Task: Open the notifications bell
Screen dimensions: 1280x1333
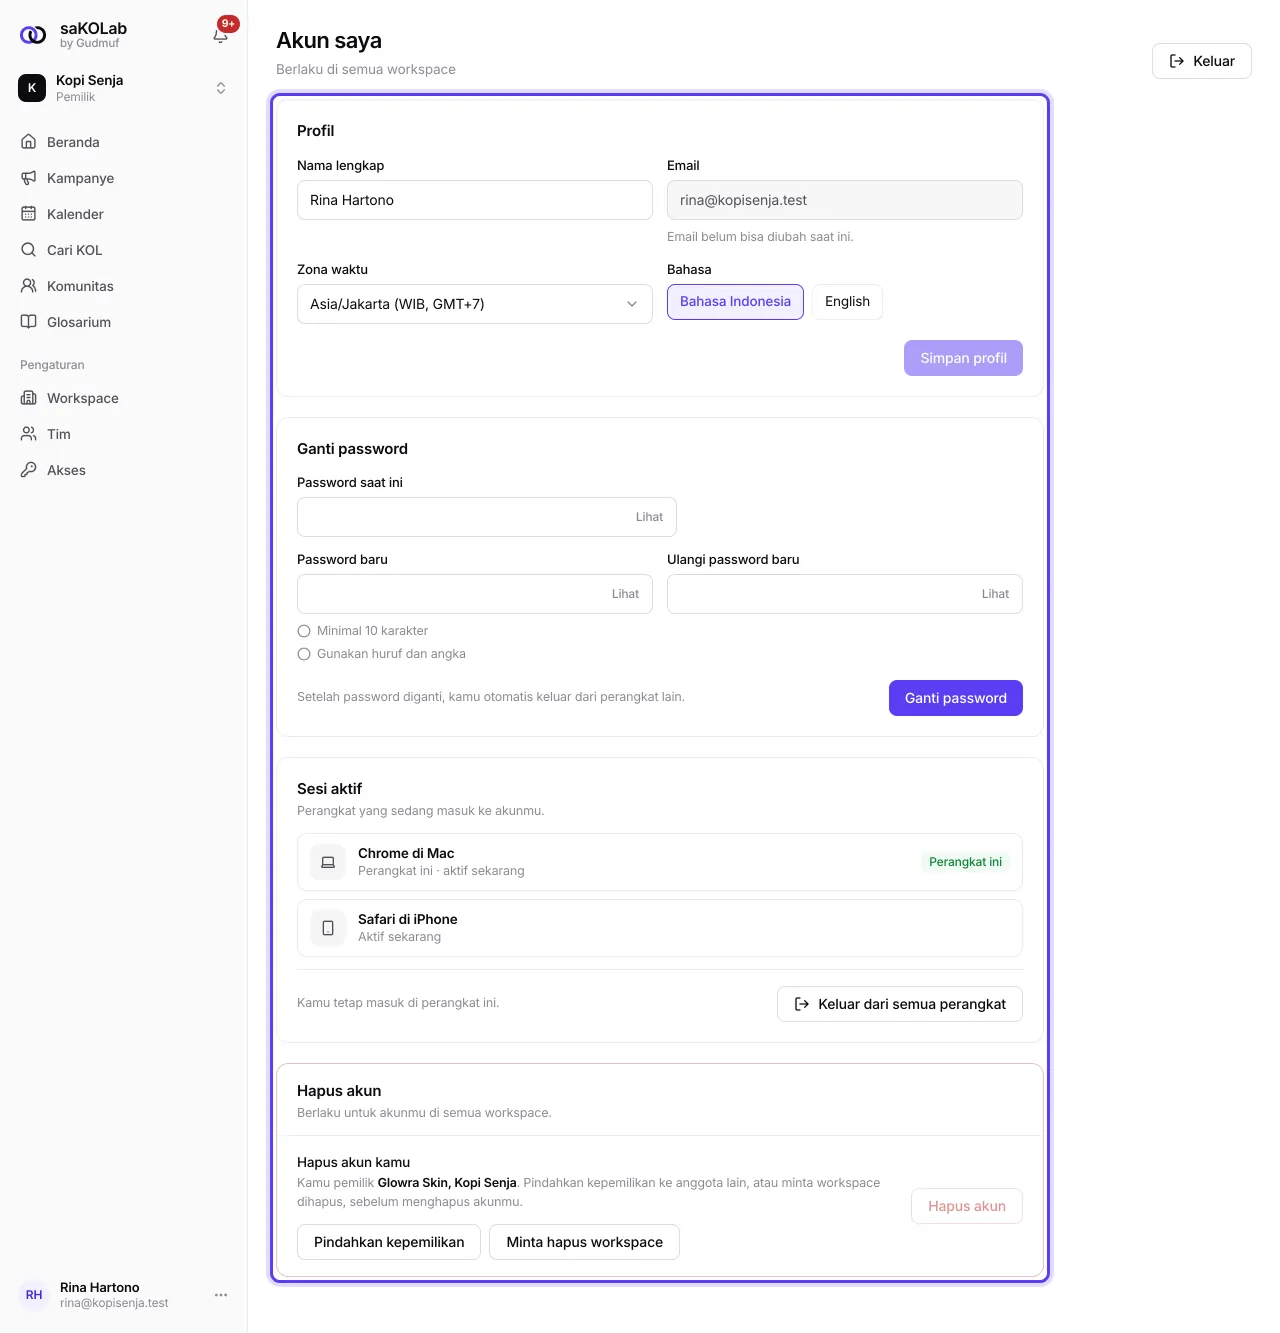Action: pyautogui.click(x=221, y=35)
